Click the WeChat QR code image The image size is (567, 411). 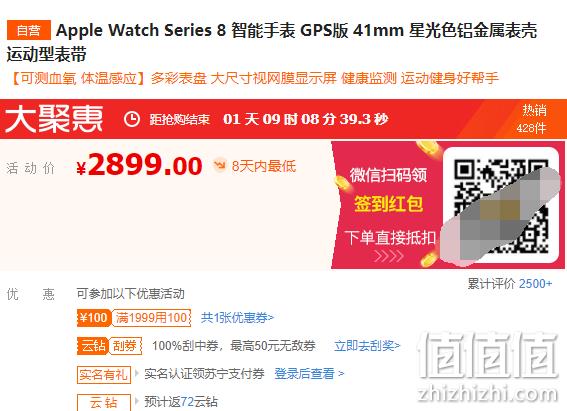click(x=501, y=205)
